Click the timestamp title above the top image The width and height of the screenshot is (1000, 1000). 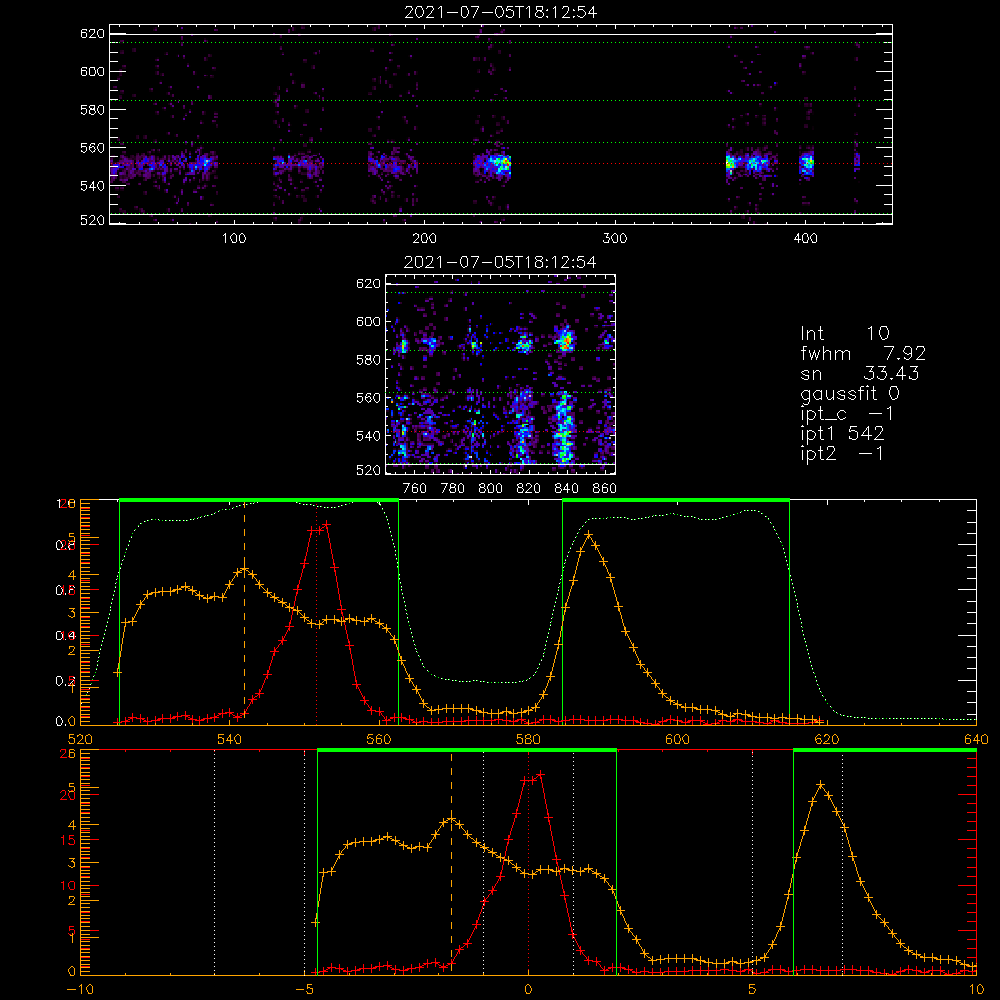click(501, 12)
